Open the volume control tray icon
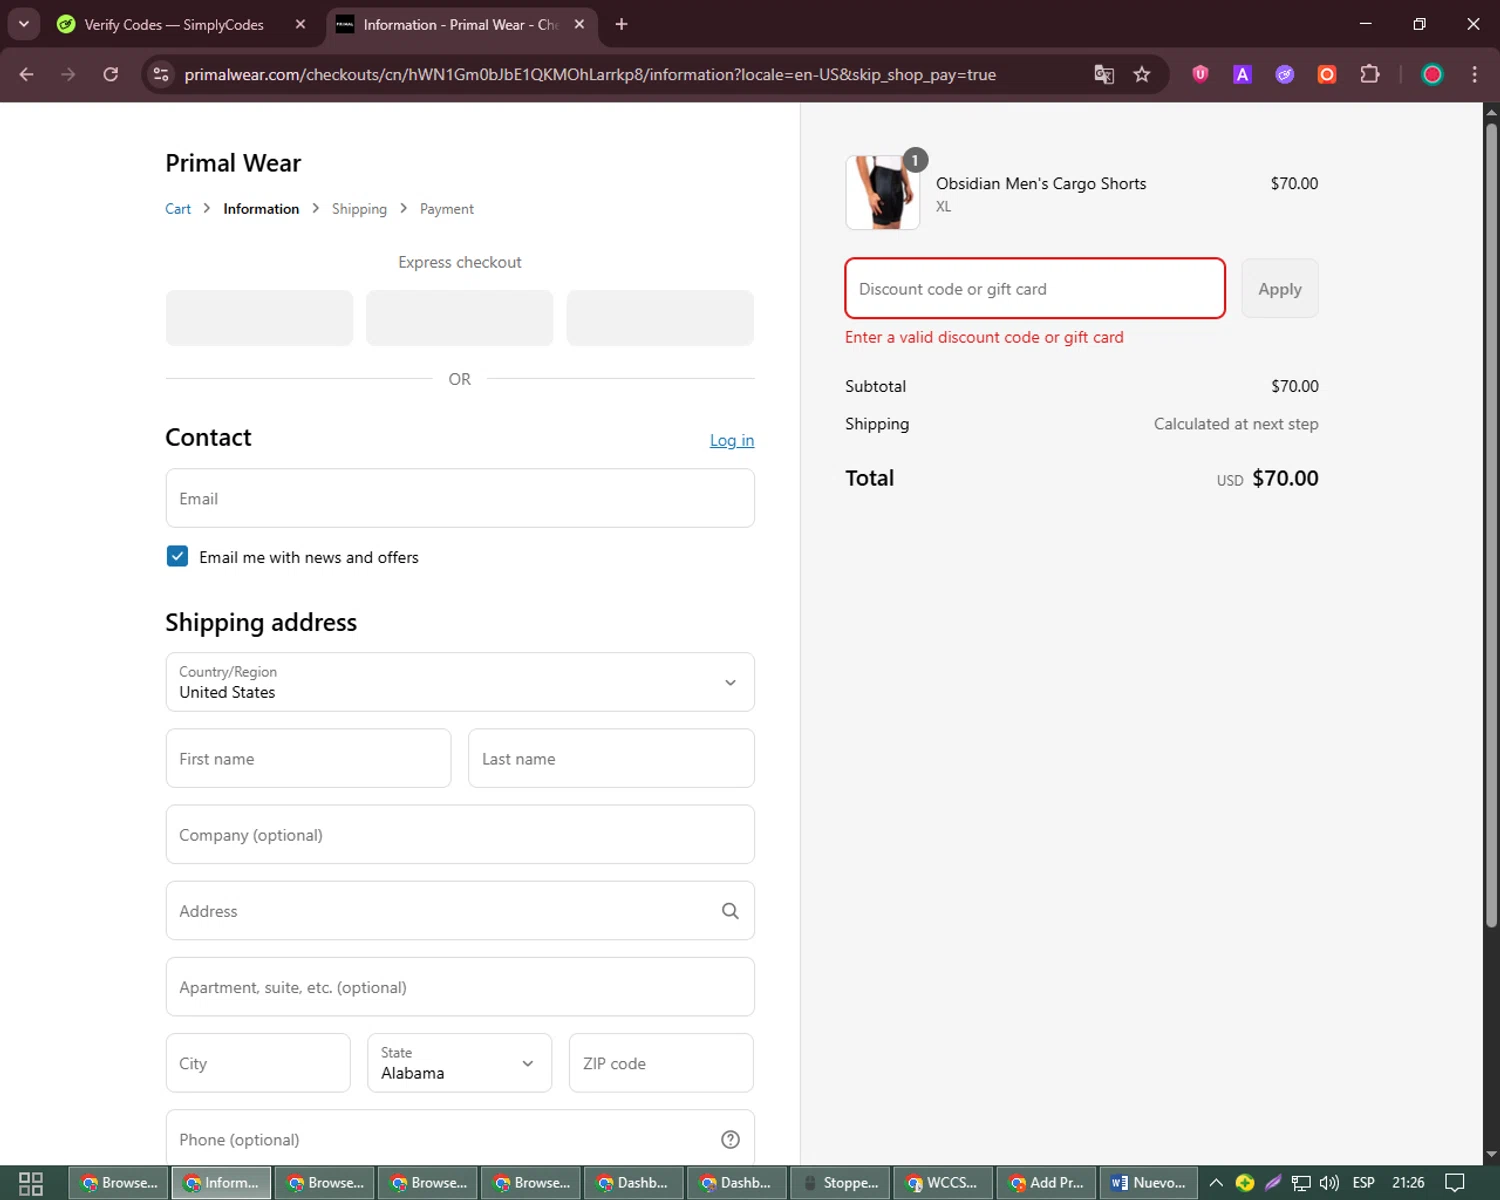This screenshot has width=1500, height=1200. pyautogui.click(x=1329, y=1183)
